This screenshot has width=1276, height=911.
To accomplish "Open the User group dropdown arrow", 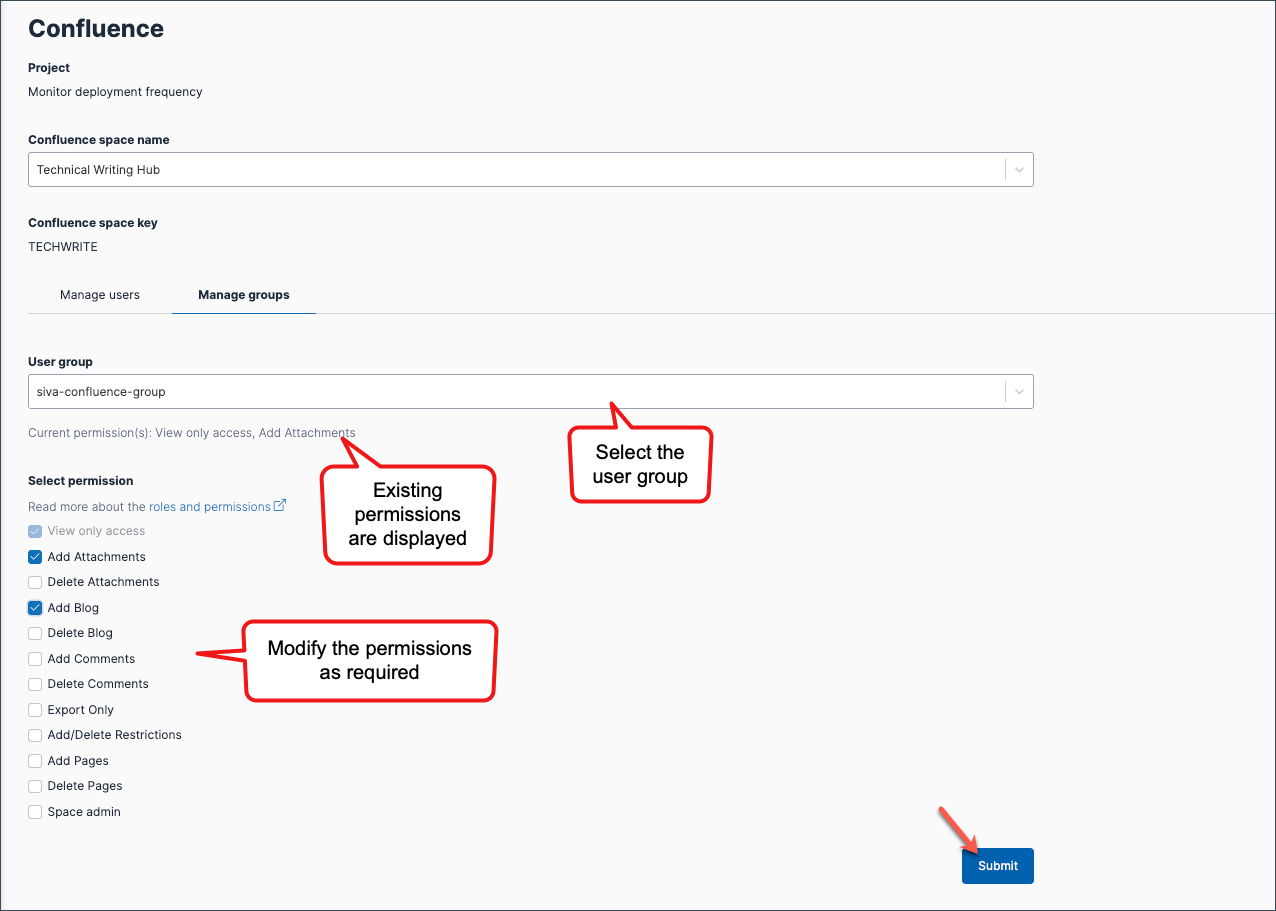I will pos(1019,392).
